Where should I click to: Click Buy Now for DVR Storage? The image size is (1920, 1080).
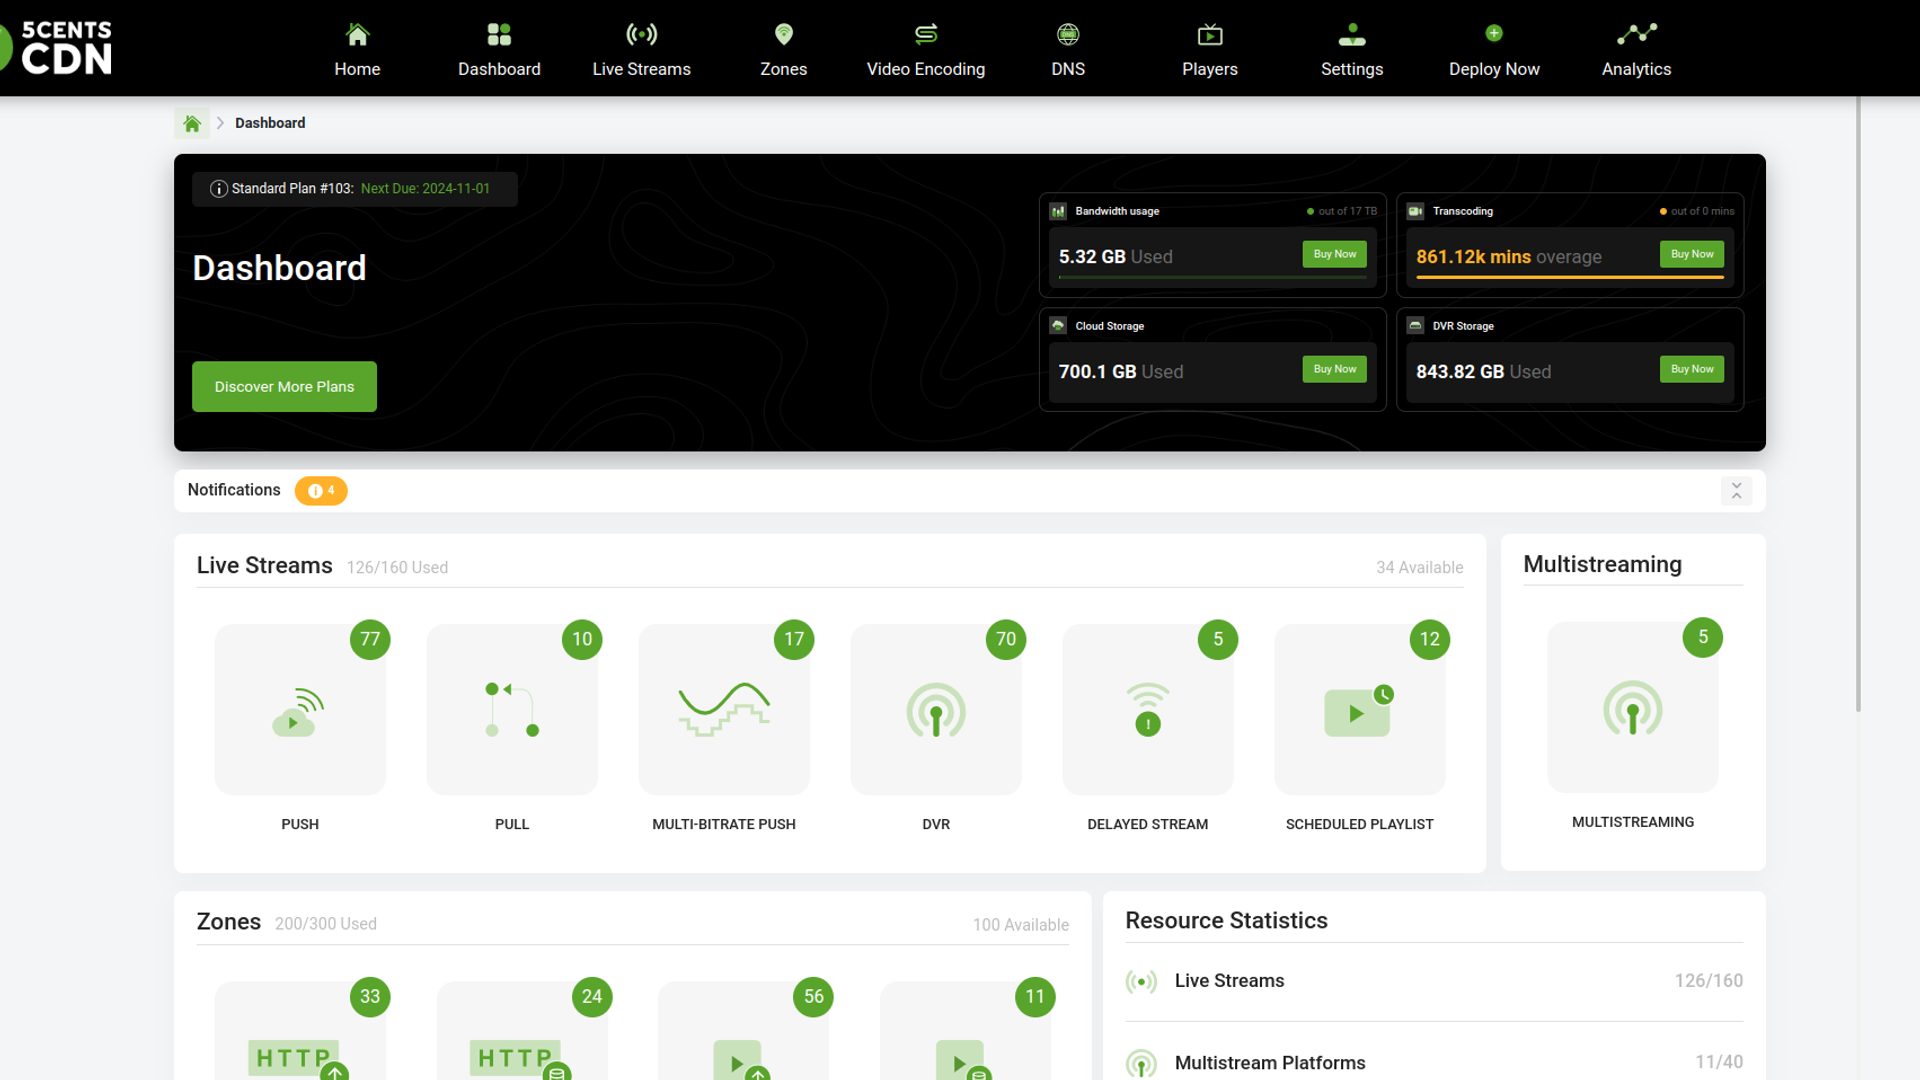click(x=1692, y=369)
